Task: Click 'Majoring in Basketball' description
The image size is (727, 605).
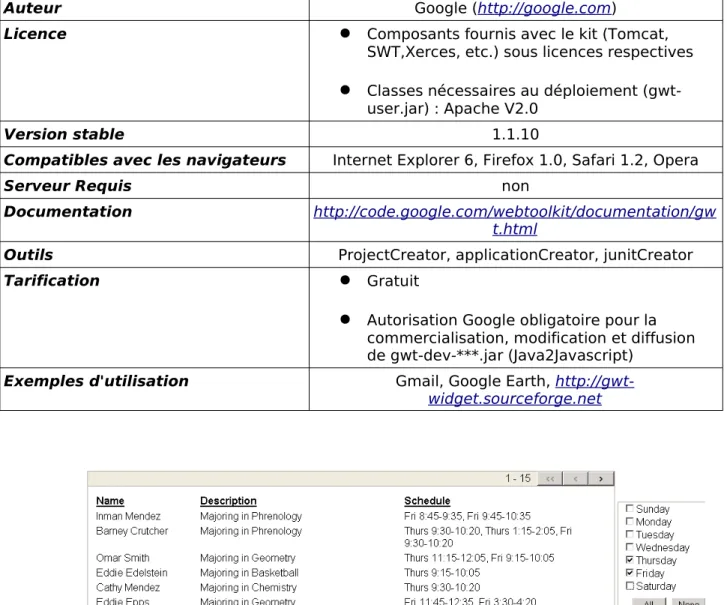Action: [249, 573]
